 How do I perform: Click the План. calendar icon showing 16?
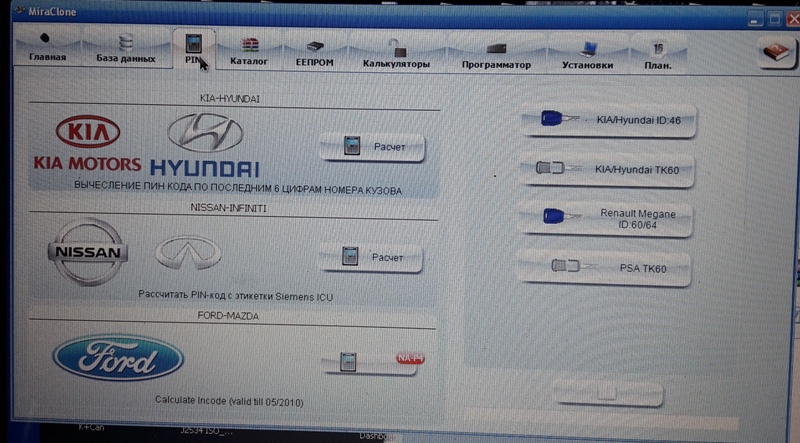(x=658, y=48)
